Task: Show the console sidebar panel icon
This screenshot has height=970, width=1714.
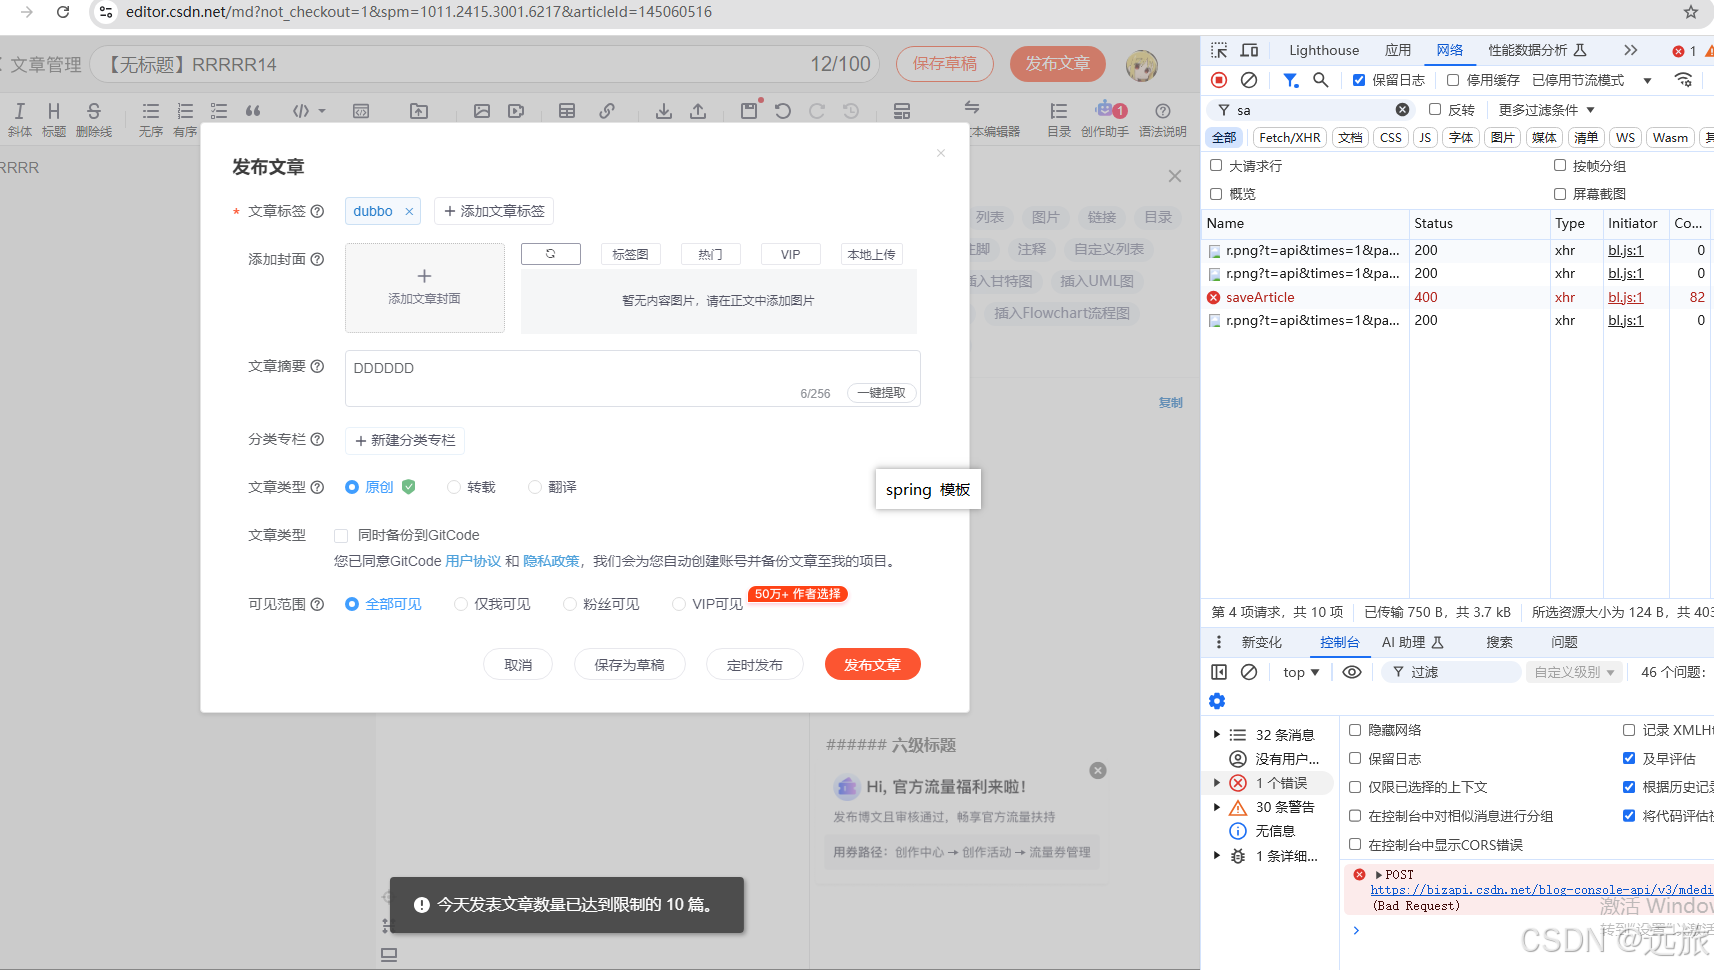Action: 1219,672
